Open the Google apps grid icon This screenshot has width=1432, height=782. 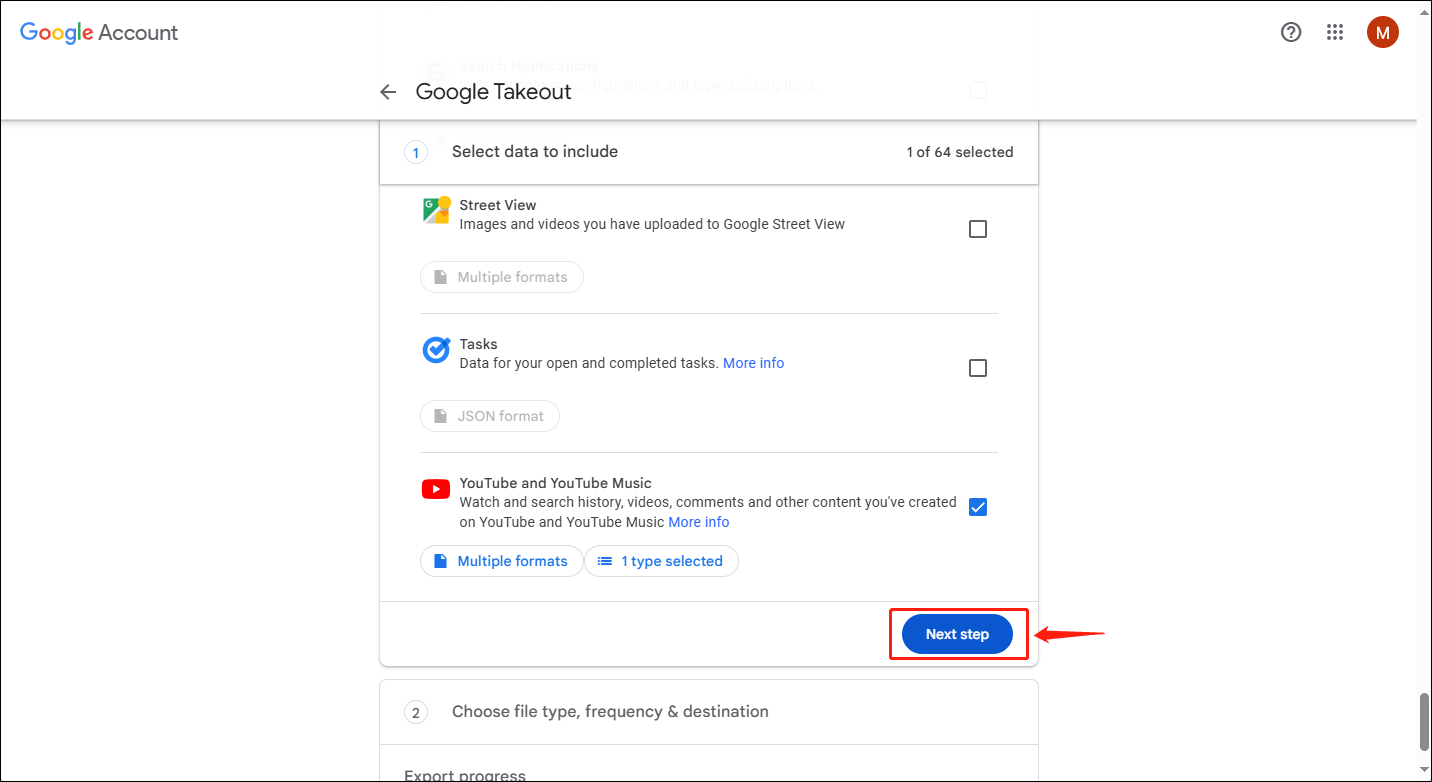pyautogui.click(x=1335, y=32)
